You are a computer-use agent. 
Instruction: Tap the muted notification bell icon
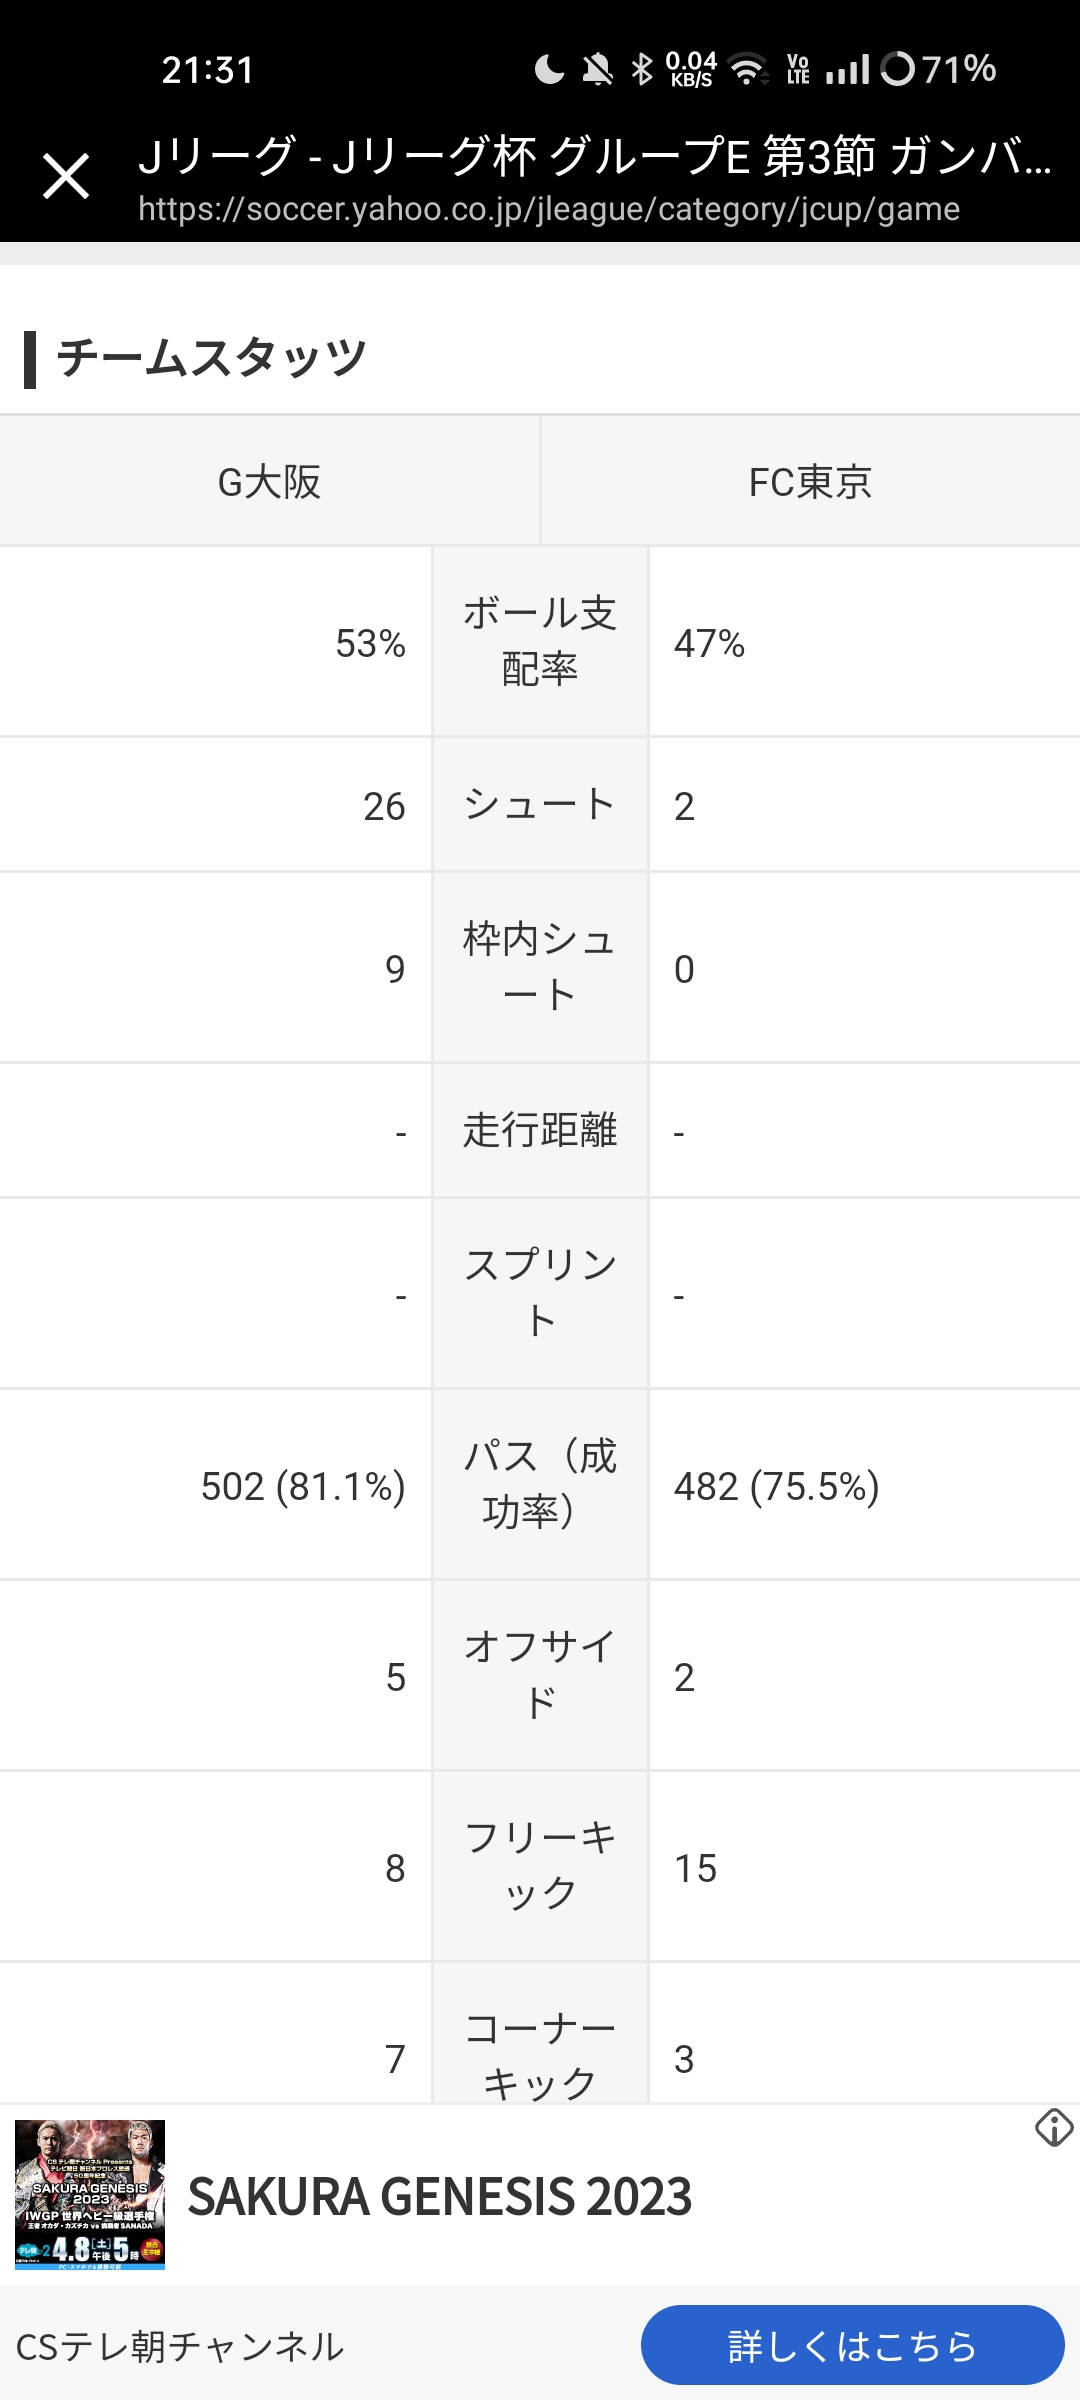click(x=597, y=69)
